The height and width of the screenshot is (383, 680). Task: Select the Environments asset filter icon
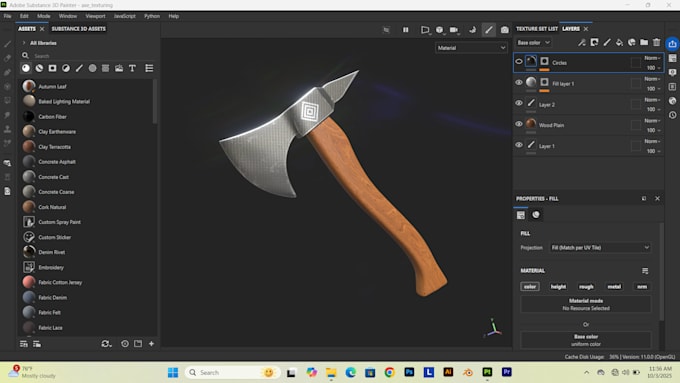(119, 68)
